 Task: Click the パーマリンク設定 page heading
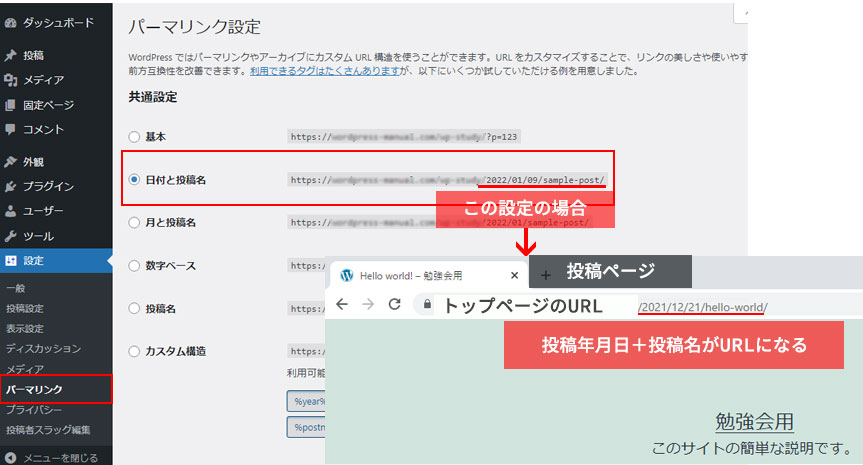click(194, 27)
